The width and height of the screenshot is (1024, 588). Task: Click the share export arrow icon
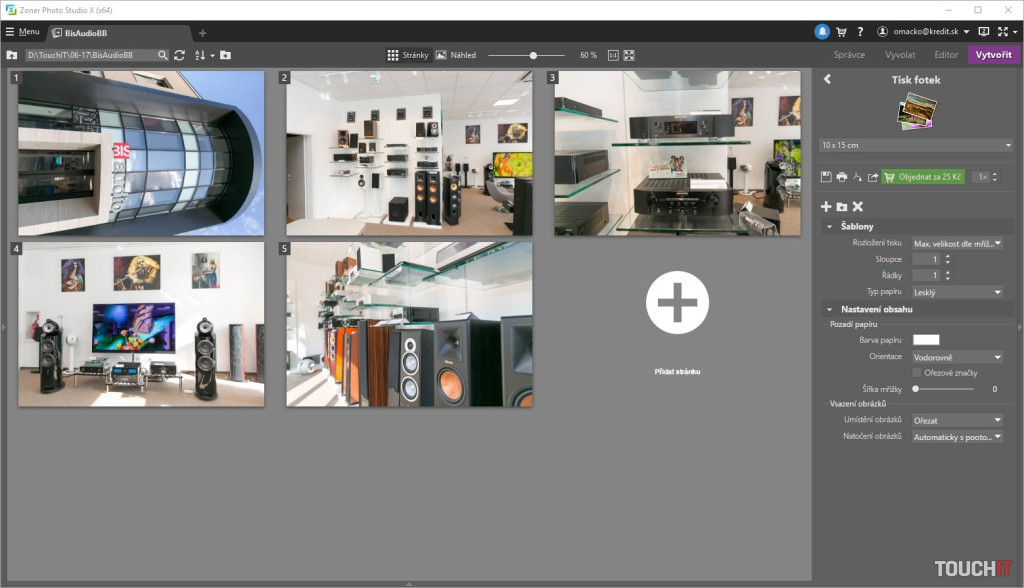click(x=872, y=177)
